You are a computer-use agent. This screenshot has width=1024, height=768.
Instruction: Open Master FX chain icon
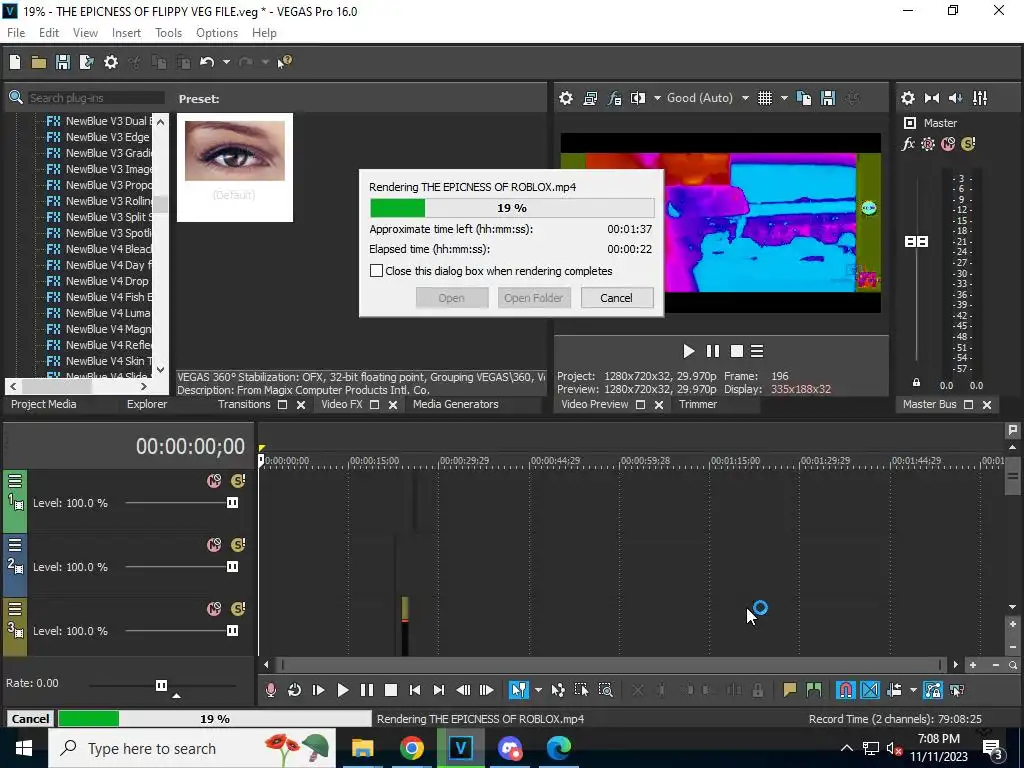908,144
